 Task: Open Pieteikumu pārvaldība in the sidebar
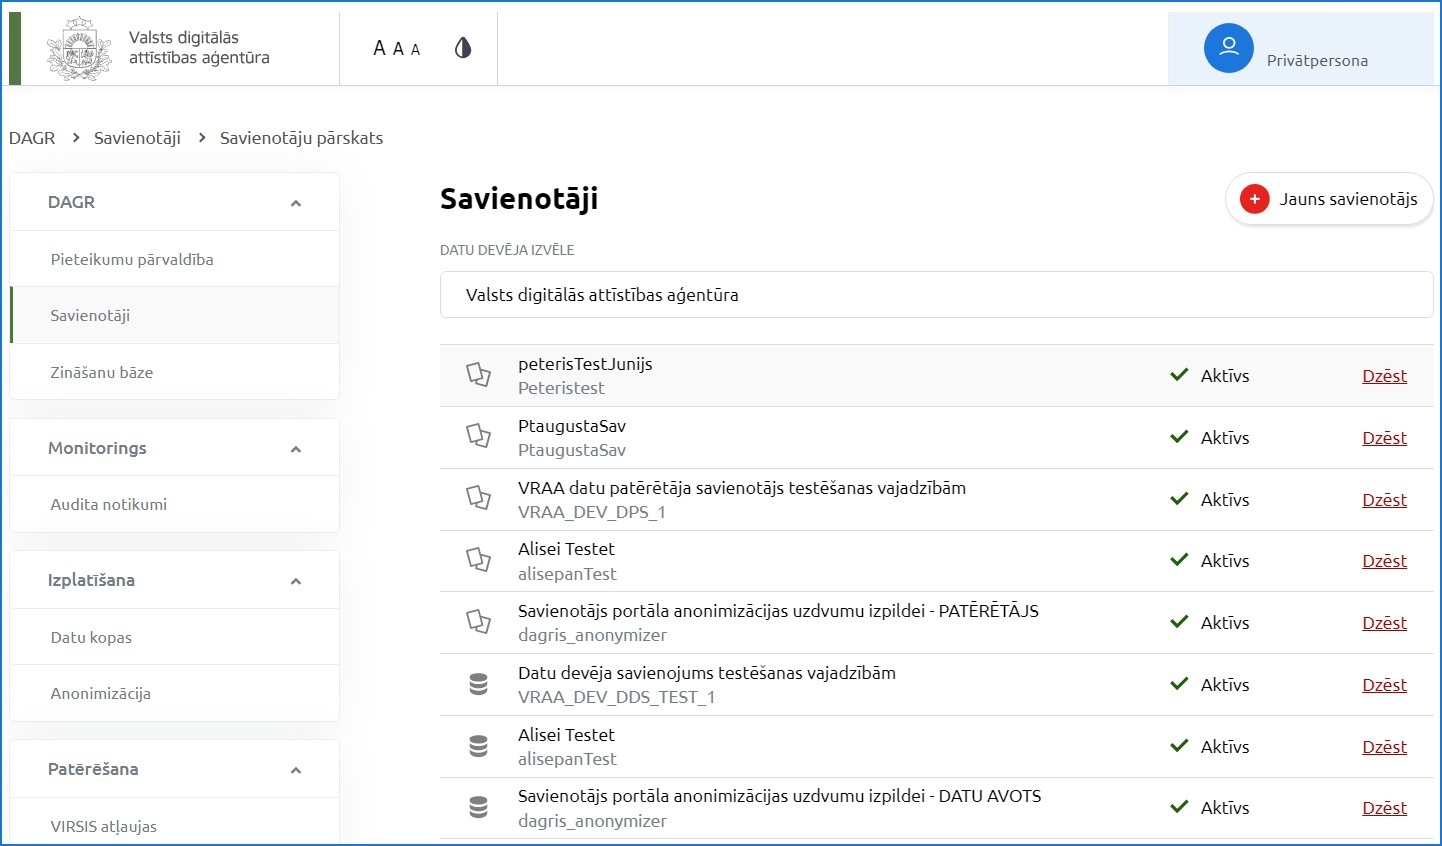coord(175,259)
